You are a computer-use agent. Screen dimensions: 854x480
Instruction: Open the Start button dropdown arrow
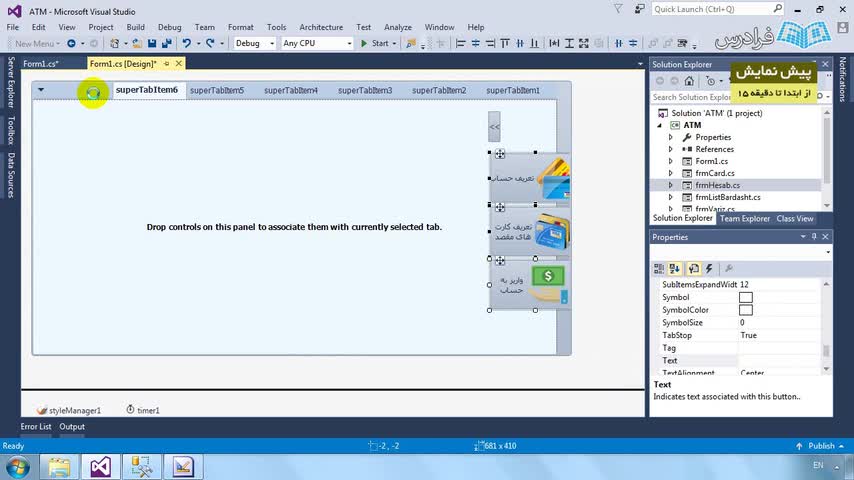[x=394, y=43]
